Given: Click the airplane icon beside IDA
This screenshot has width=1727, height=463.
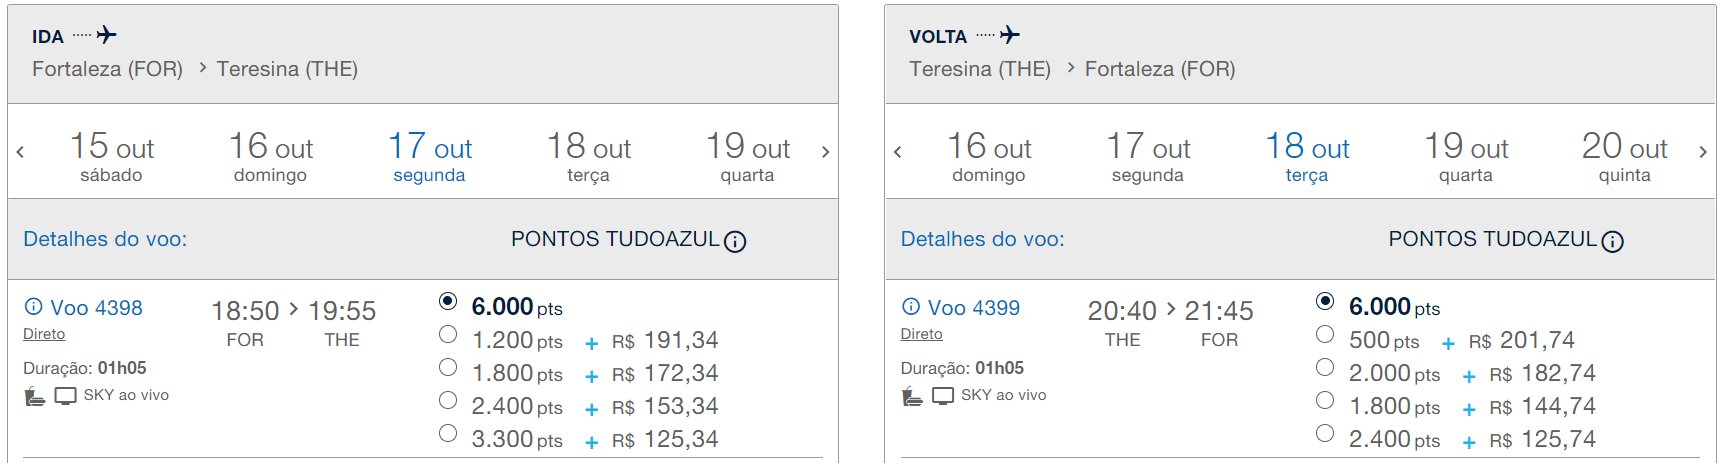Looking at the screenshot, I should (106, 35).
